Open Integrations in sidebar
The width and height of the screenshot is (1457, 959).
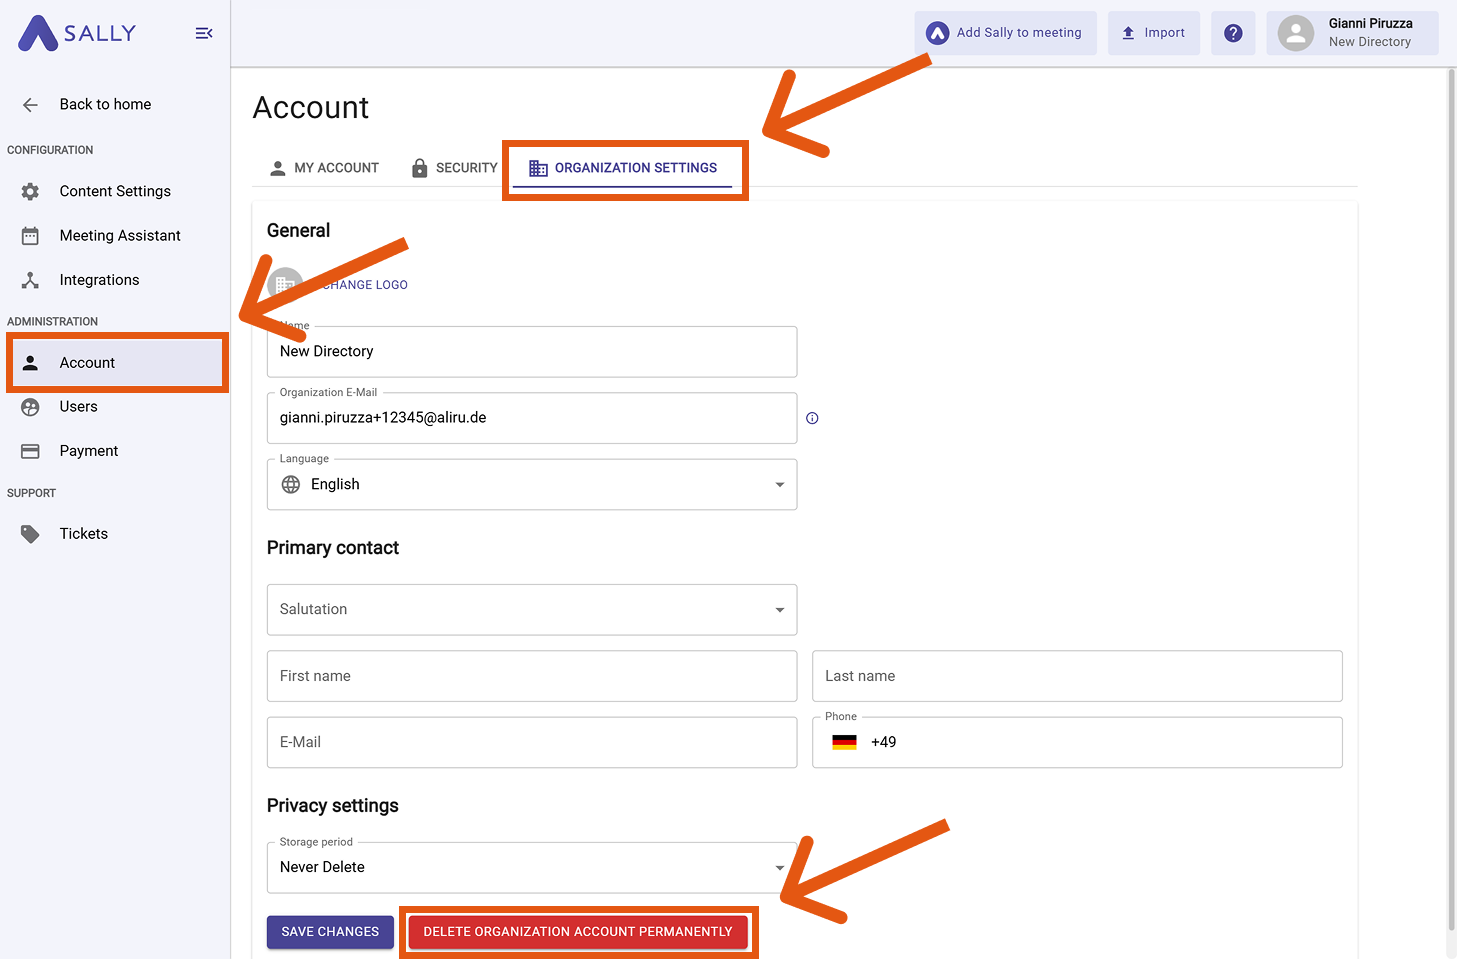click(115, 280)
